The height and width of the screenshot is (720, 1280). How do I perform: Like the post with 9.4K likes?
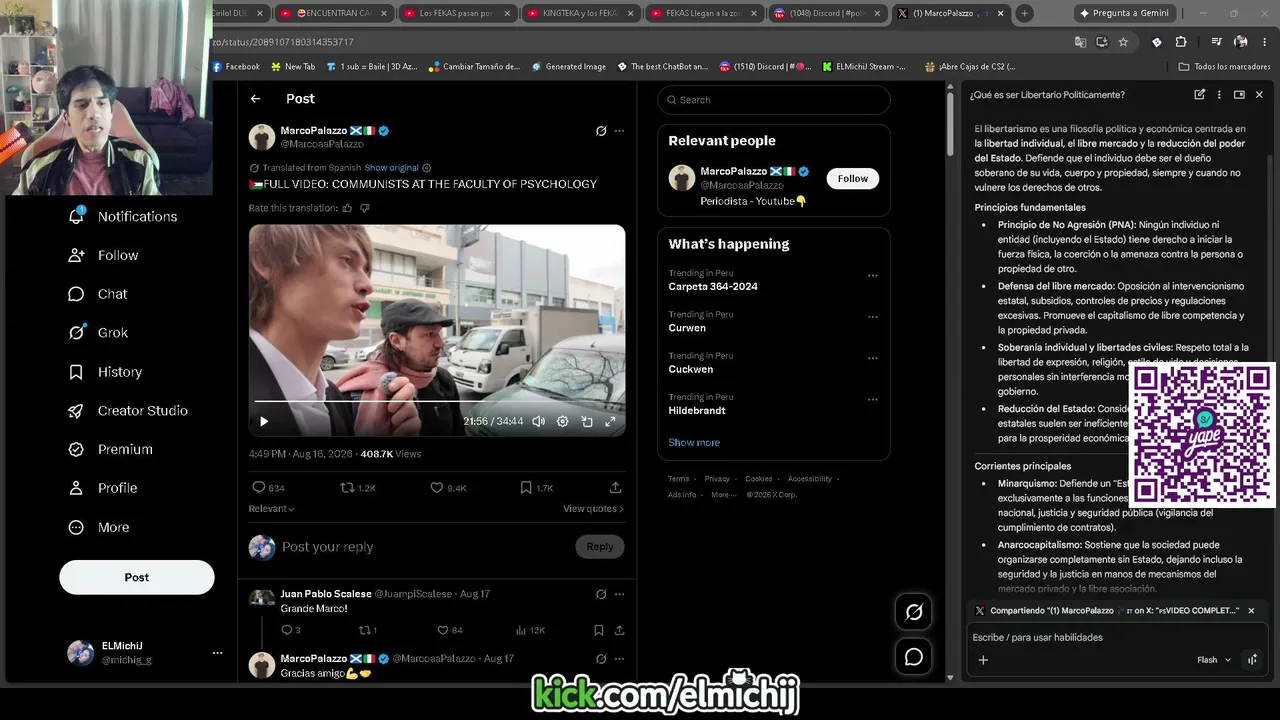tap(448, 488)
